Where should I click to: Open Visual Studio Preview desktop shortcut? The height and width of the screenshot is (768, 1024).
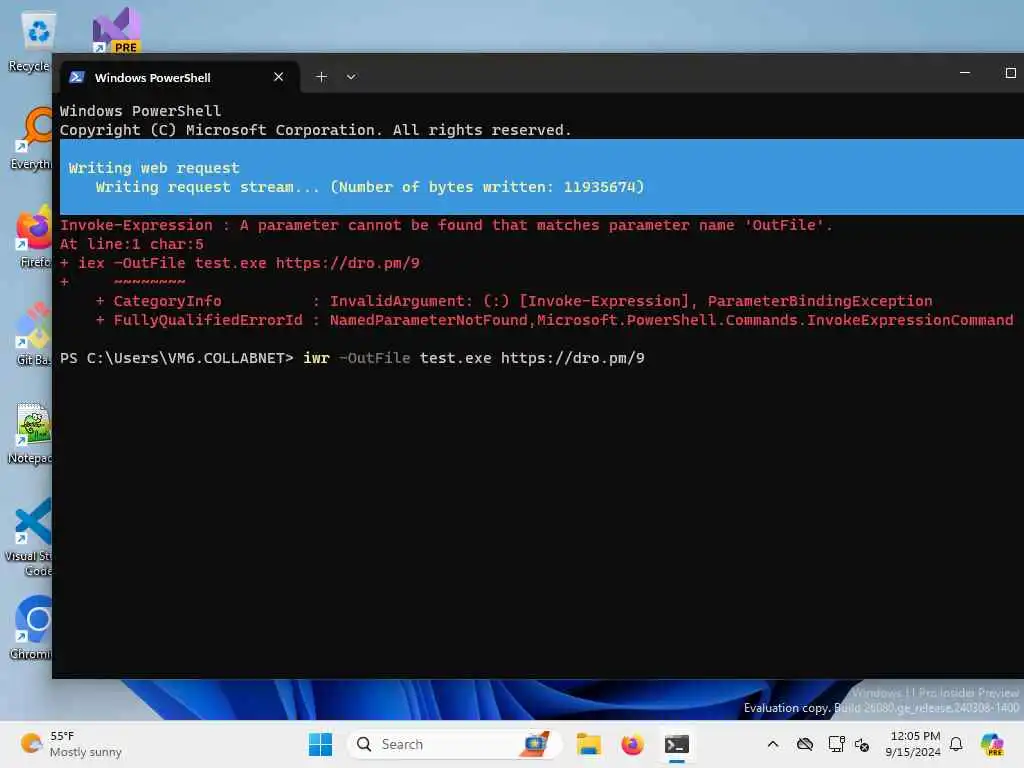[x=116, y=30]
